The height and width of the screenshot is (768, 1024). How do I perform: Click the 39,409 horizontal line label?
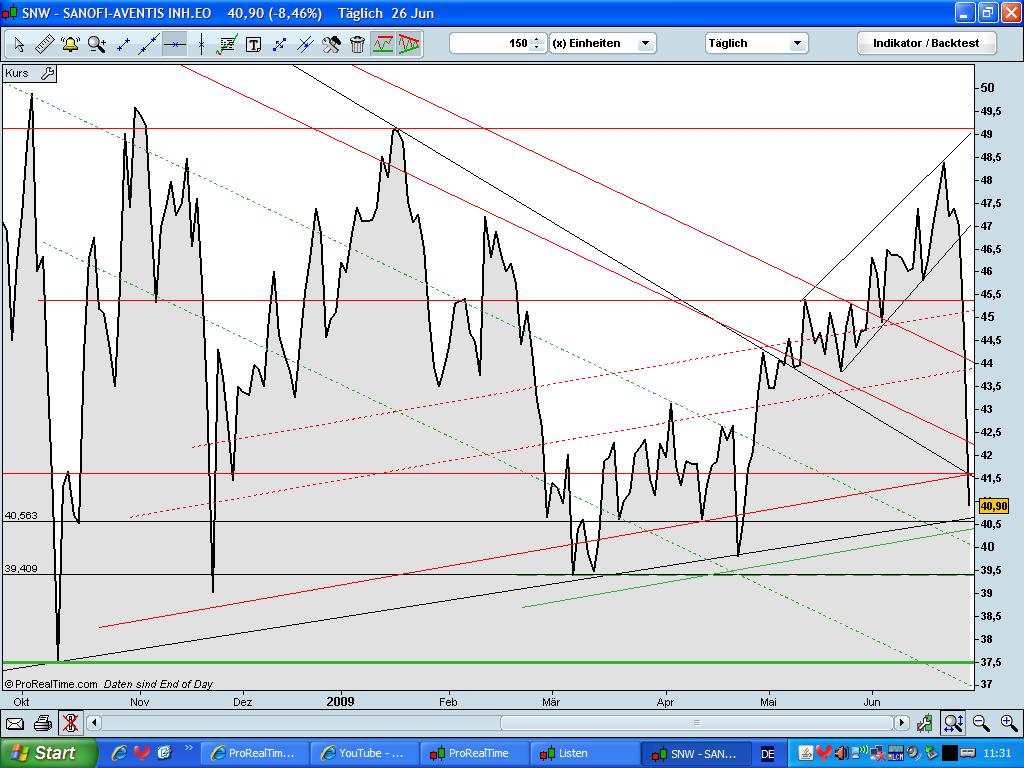[x=21, y=568]
